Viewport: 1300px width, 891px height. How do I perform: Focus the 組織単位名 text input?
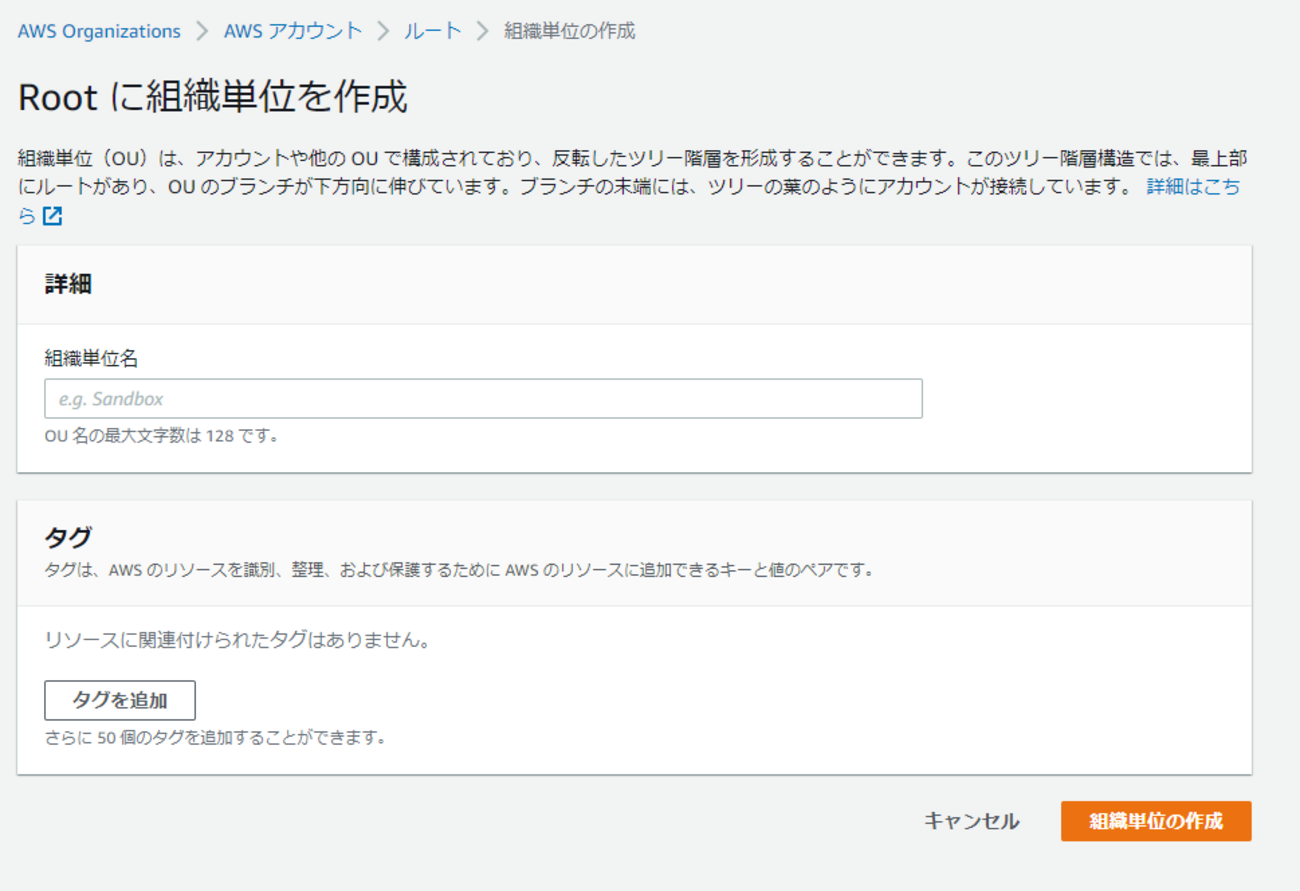(x=483, y=399)
